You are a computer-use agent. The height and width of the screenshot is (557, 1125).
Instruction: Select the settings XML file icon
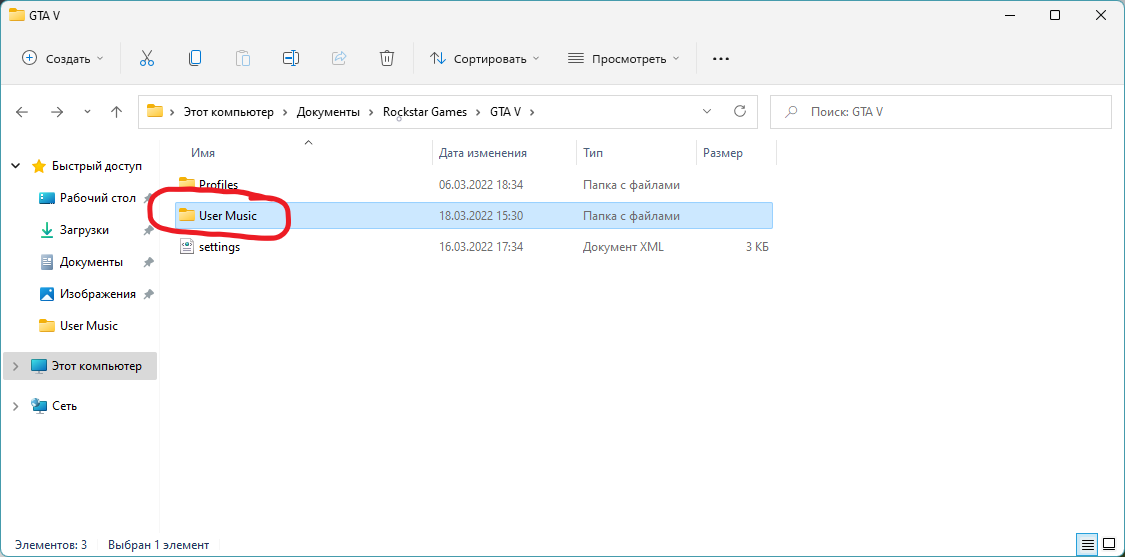coord(187,247)
